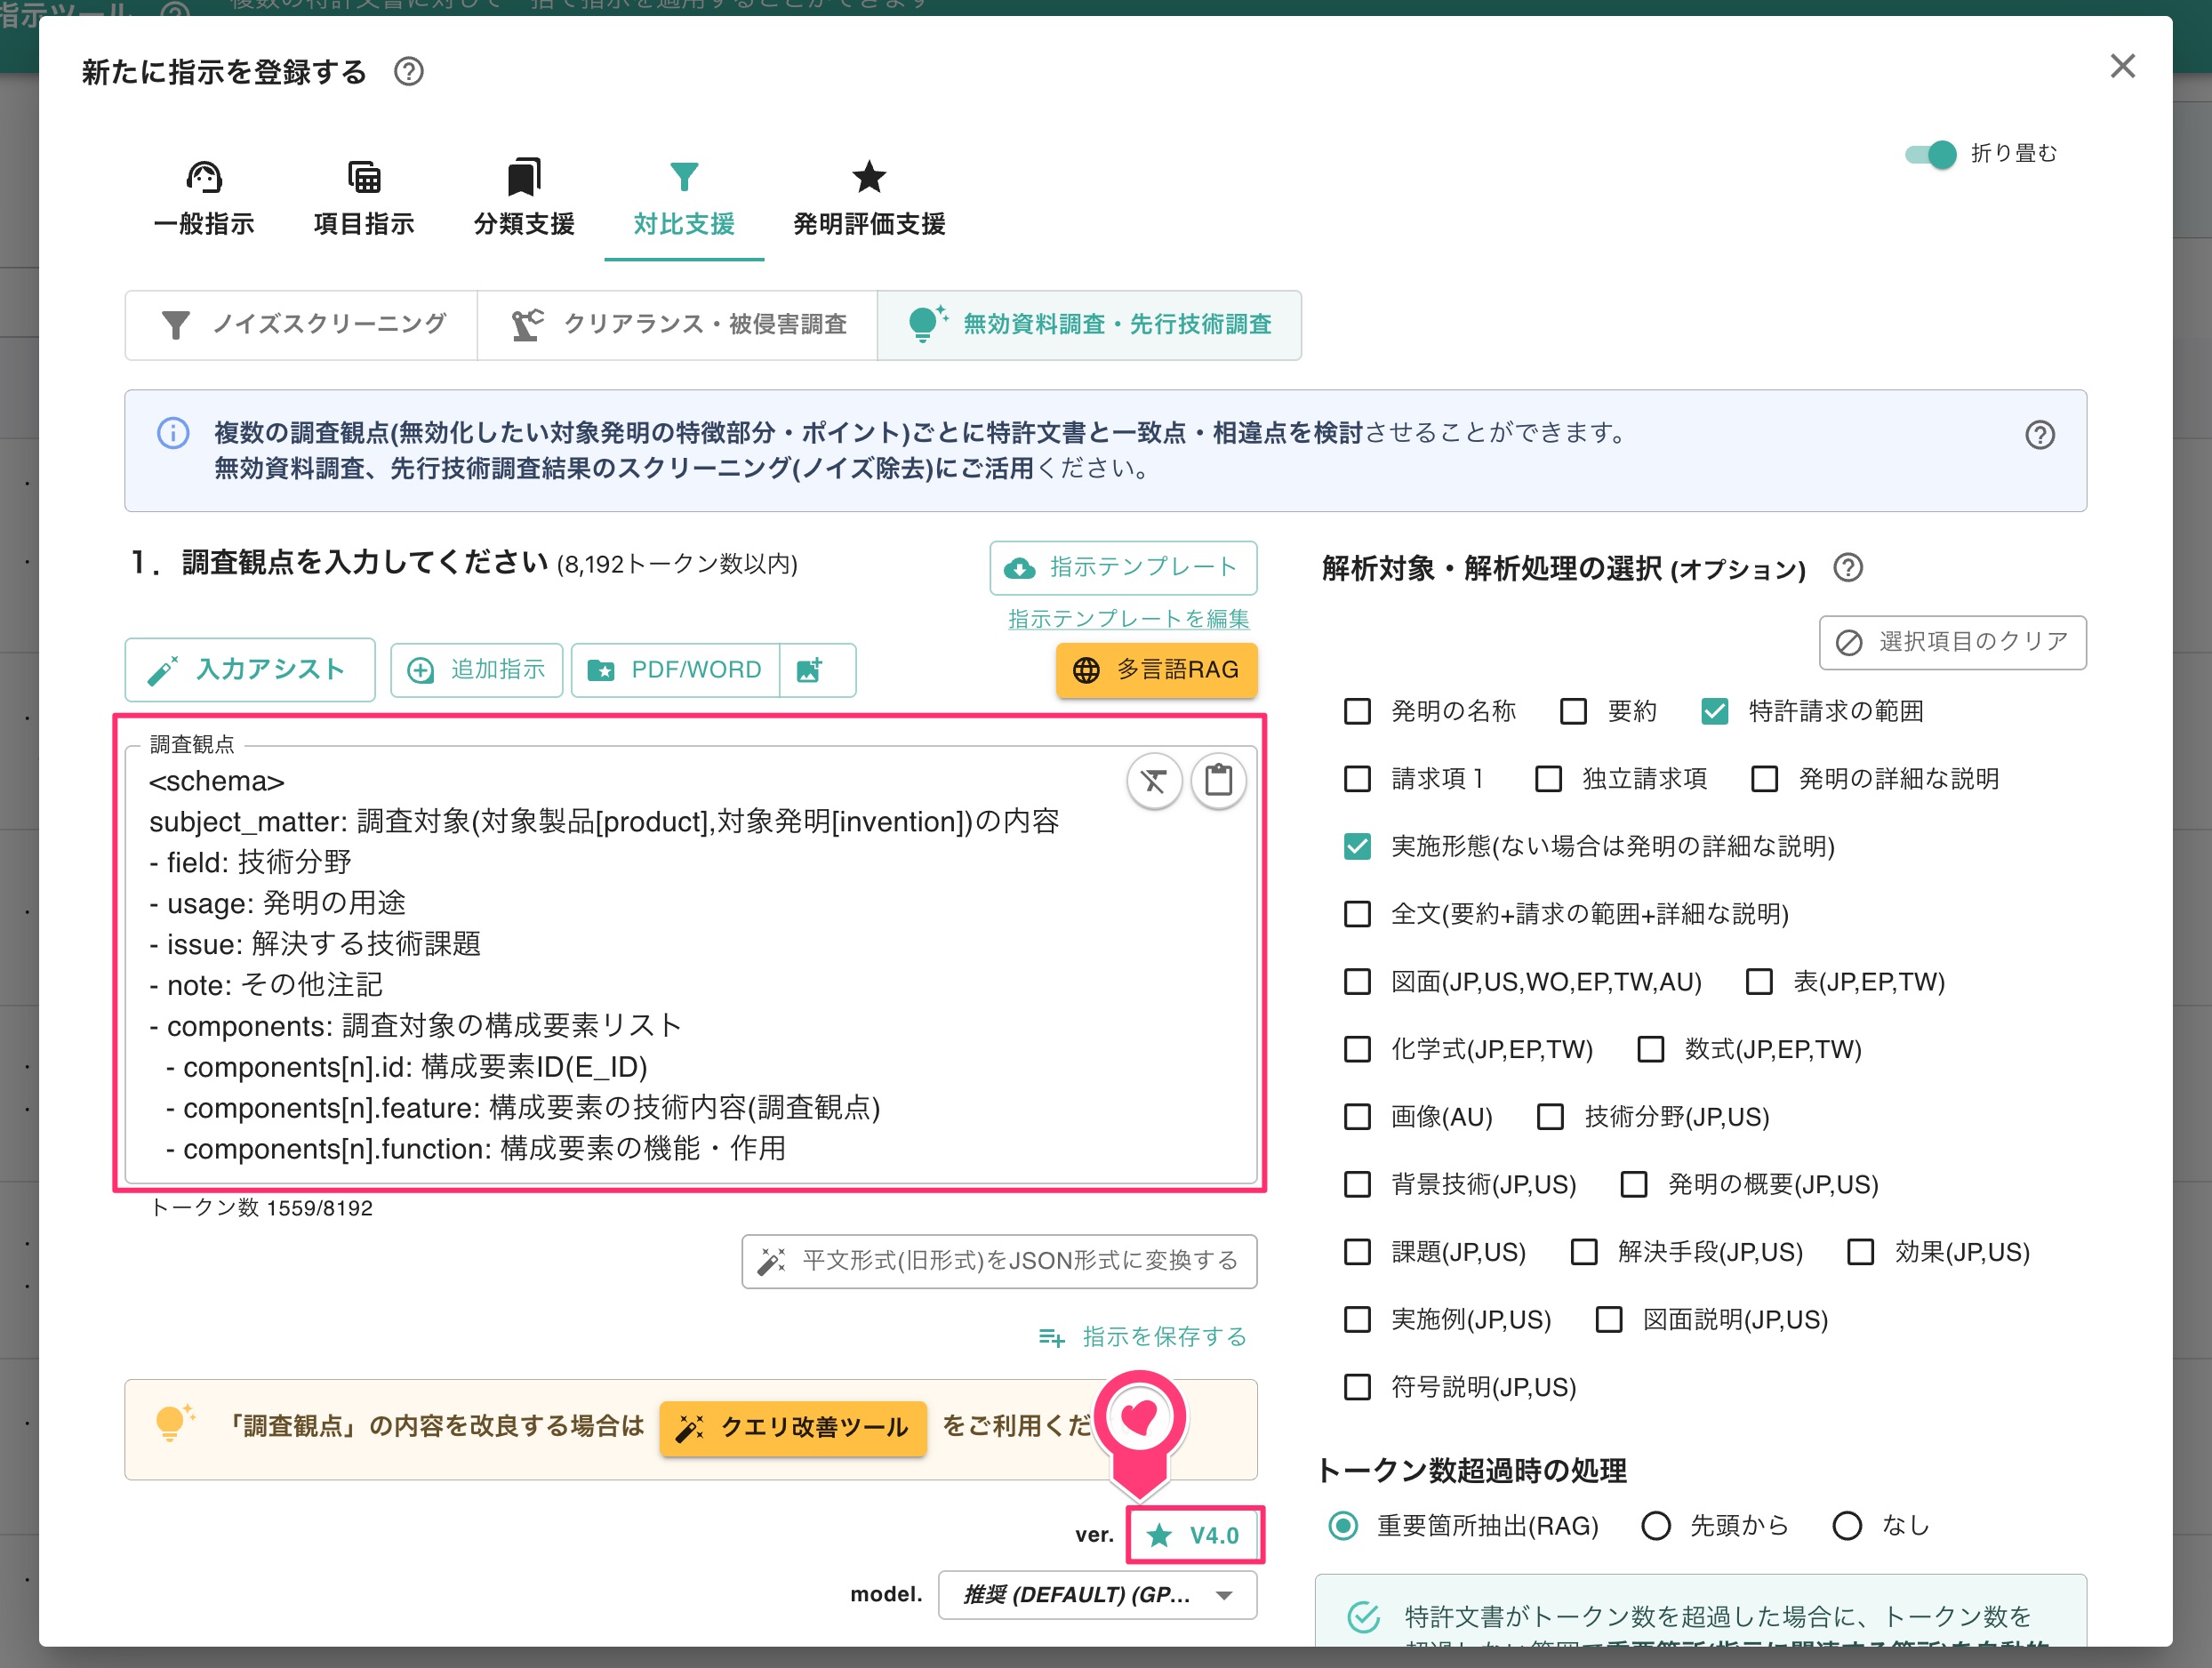The width and height of the screenshot is (2212, 1668).
Task: Check the 発明の概要(JP,US) checkbox
Action: (1633, 1185)
